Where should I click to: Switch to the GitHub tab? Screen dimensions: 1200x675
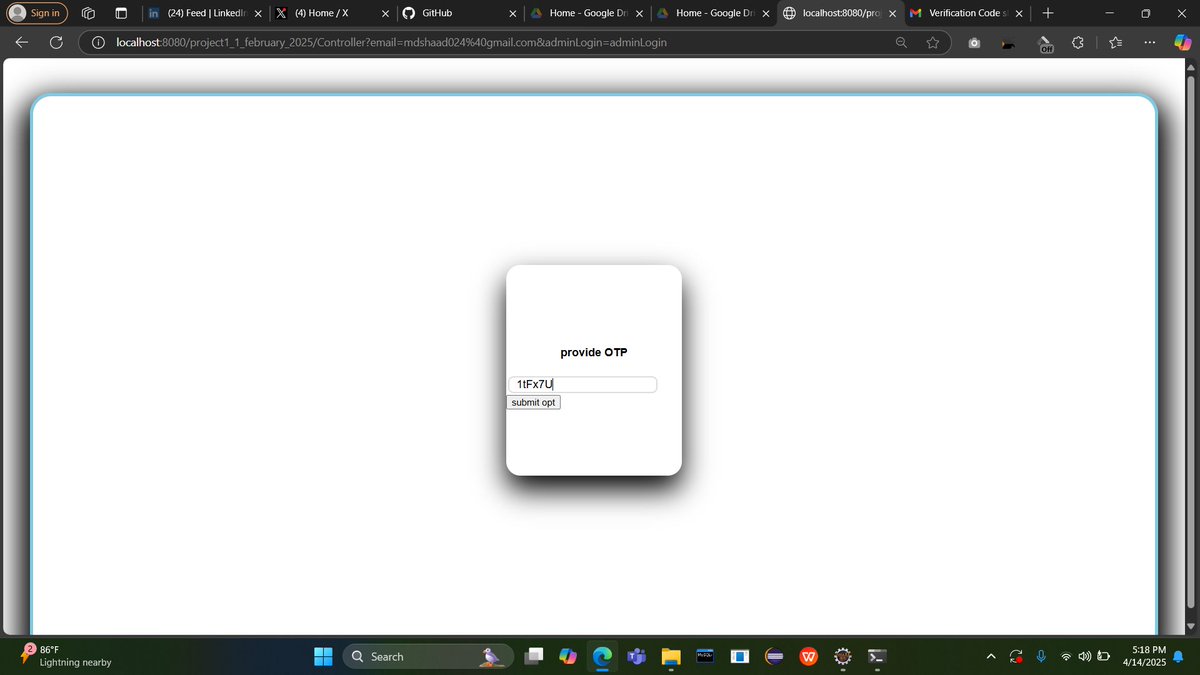(x=458, y=13)
